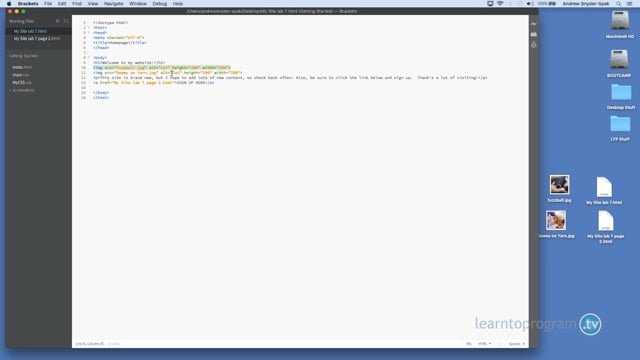Click the title Homepage code line
Image resolution: width=640 pixels, height=360 pixels.
click(120, 43)
